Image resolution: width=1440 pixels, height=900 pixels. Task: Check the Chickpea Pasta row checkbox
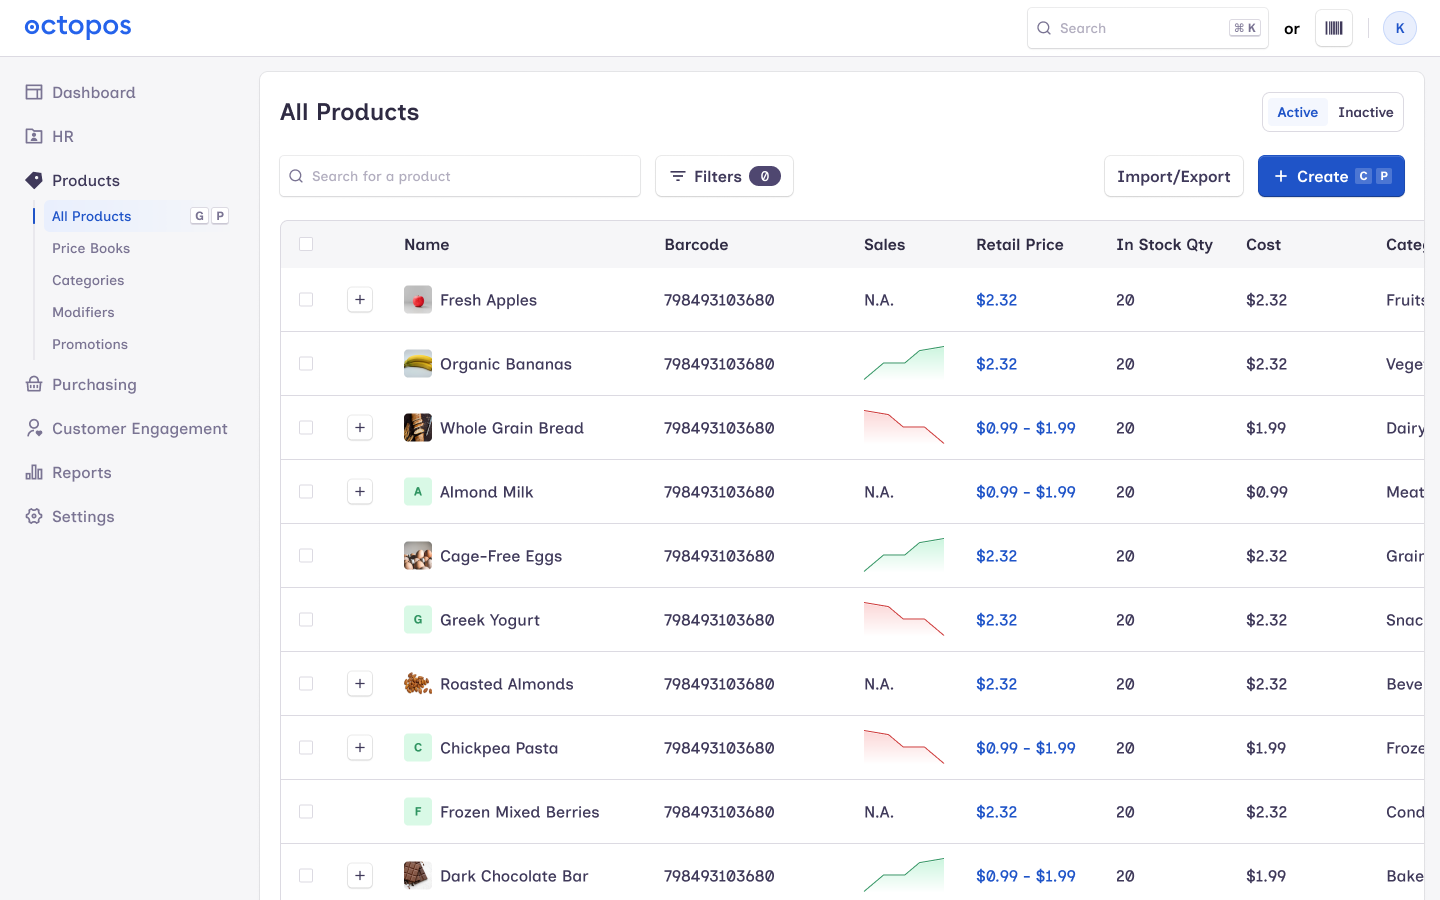[x=306, y=748]
